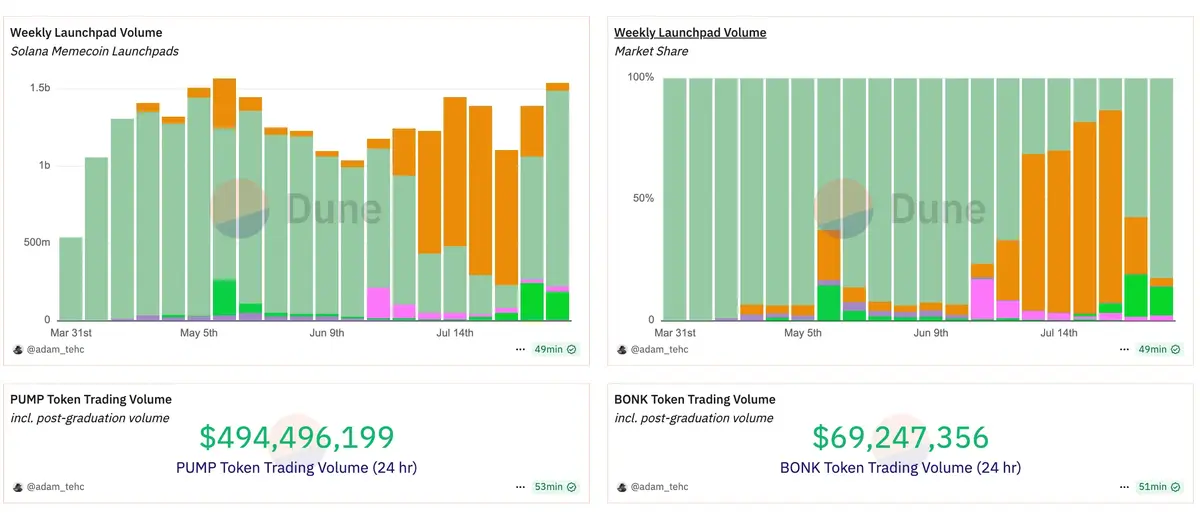This screenshot has width=1200, height=513.
Task: Click the checkmark icon beside 53min
Action: pos(571,487)
